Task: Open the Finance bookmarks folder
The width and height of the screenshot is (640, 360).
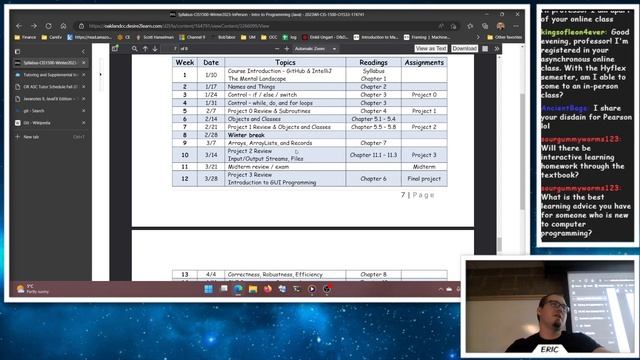Action: click(25, 37)
